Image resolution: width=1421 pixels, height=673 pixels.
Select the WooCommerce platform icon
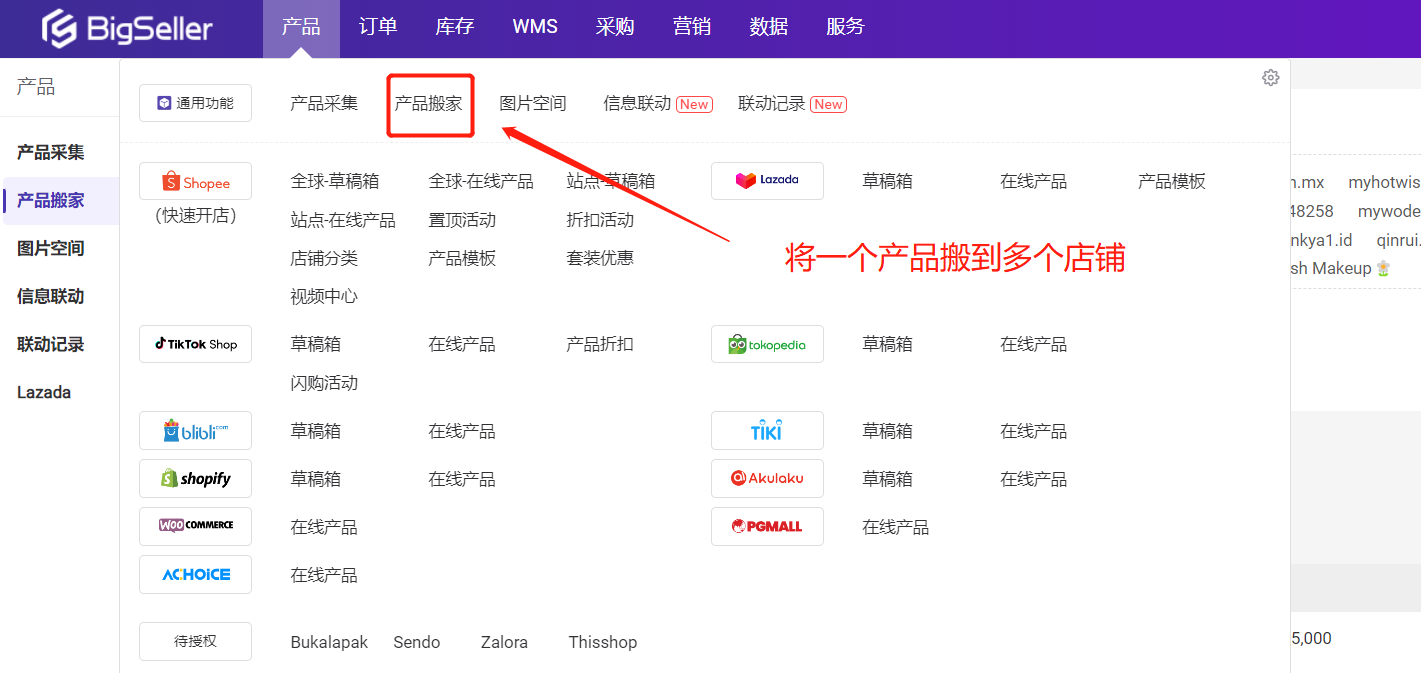click(x=195, y=526)
